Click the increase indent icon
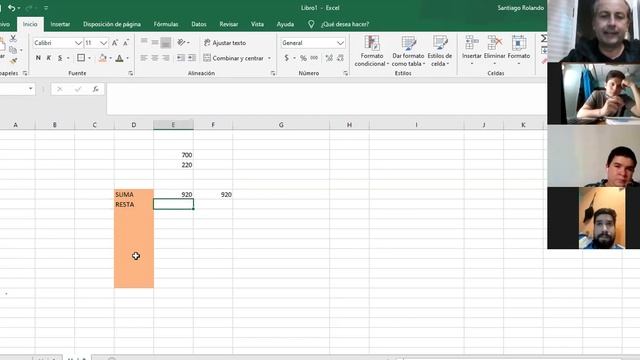Image resolution: width=640 pixels, height=360 pixels. (191, 58)
